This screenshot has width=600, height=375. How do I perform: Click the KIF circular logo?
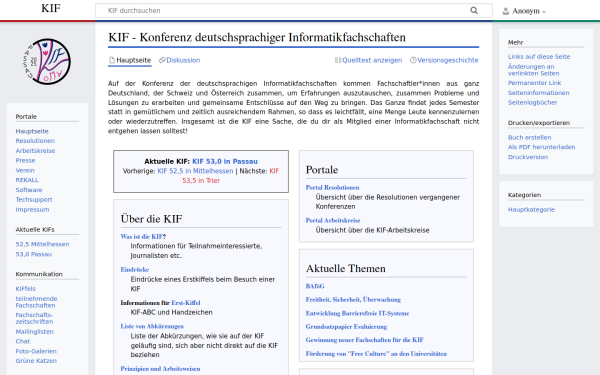point(47,61)
